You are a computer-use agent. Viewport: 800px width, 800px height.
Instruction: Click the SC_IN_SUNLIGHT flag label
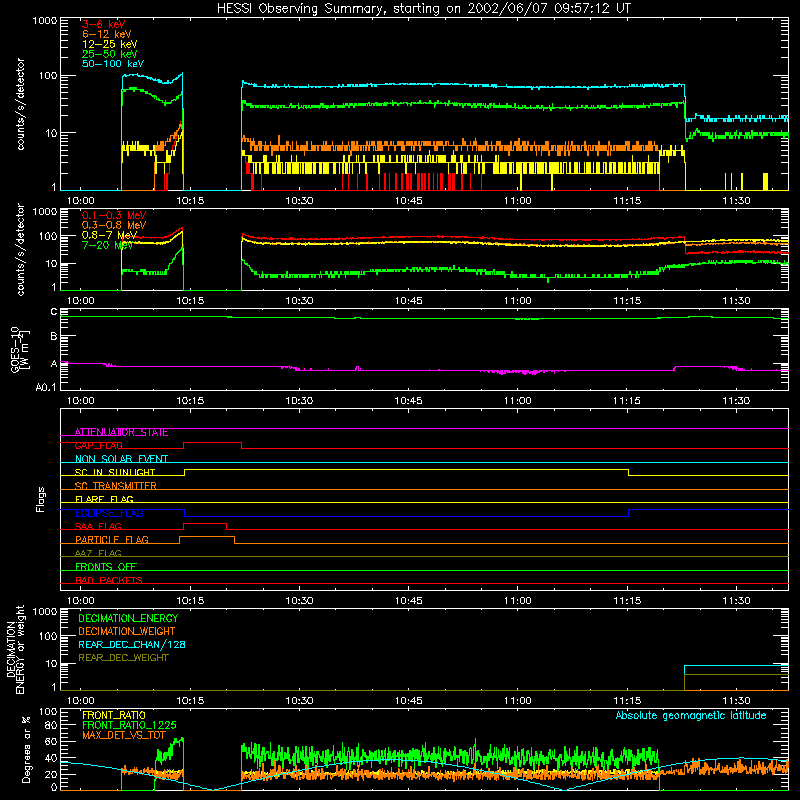coord(115,472)
